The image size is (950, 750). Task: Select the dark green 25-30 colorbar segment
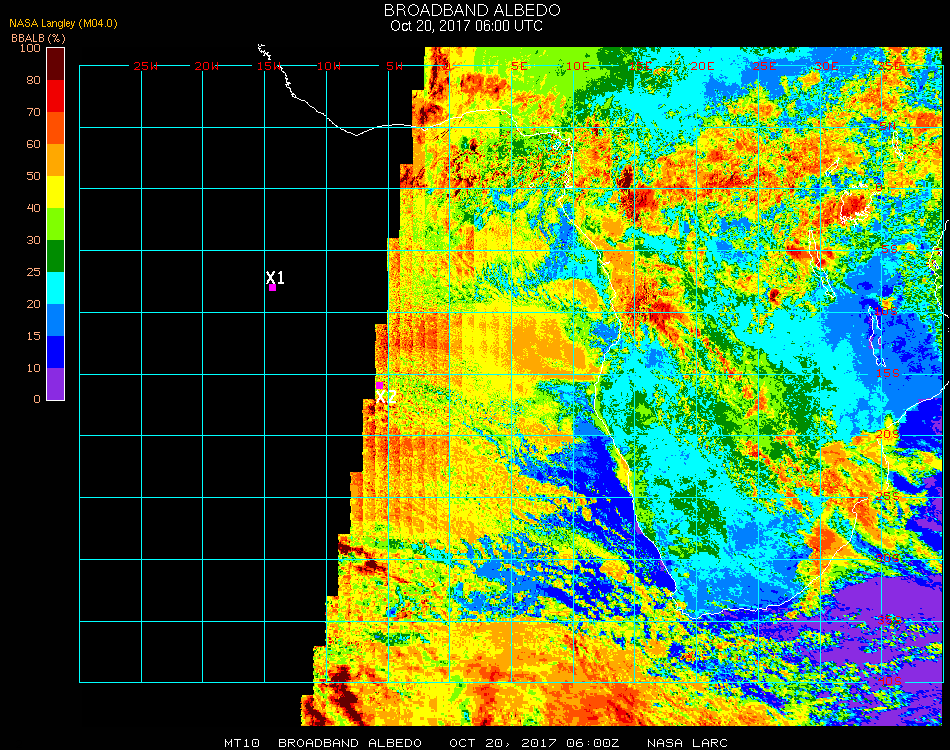pos(55,256)
